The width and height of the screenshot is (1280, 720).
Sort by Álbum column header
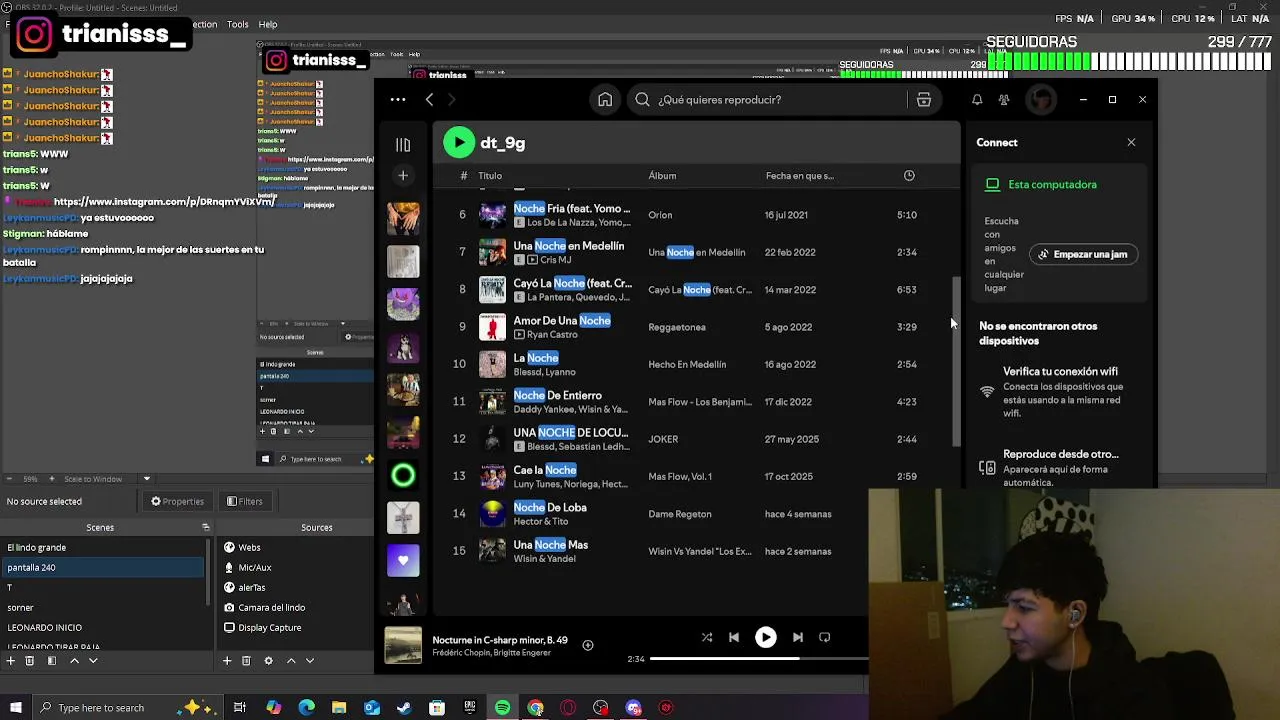point(662,176)
